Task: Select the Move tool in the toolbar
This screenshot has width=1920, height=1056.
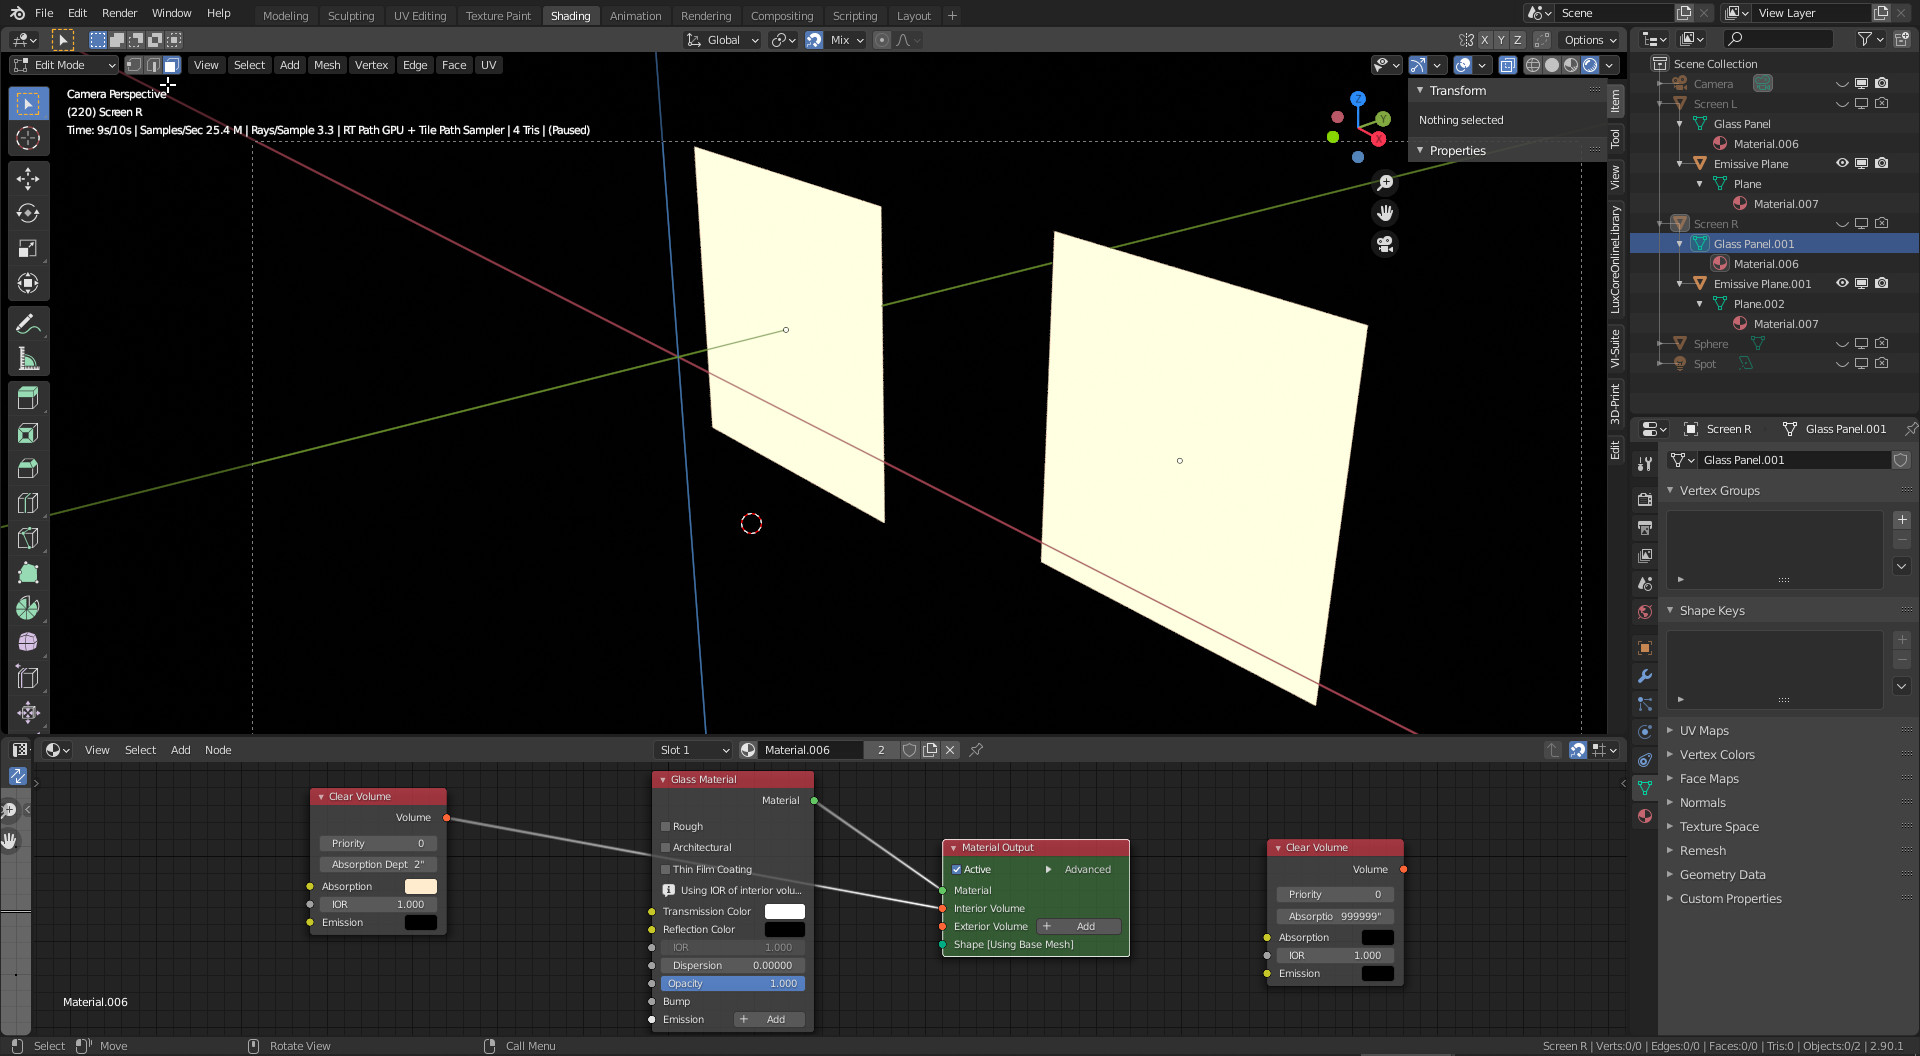Action: pos(28,178)
